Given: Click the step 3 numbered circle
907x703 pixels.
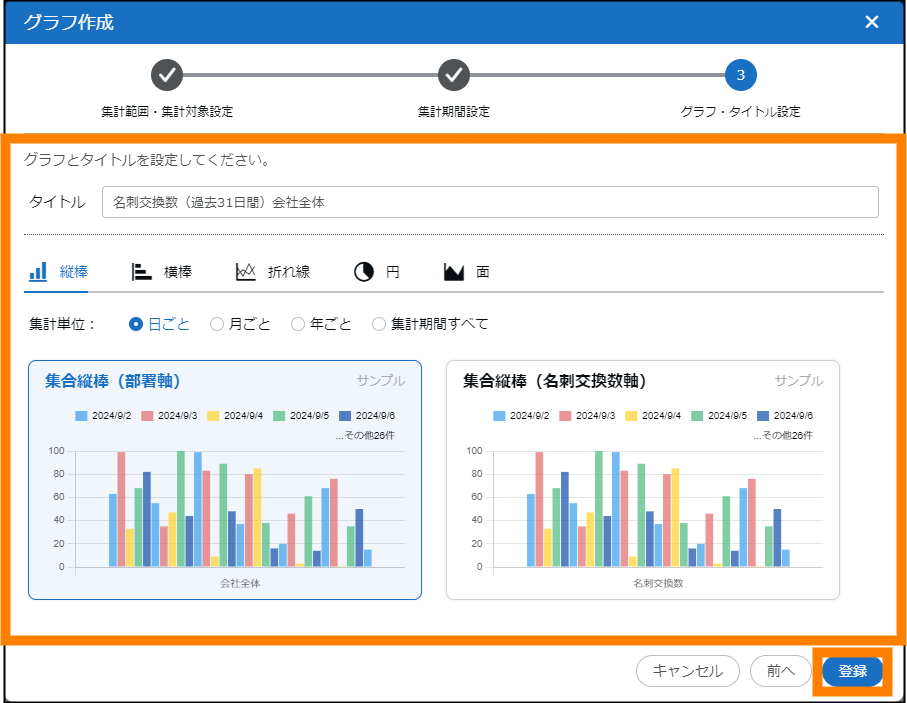Looking at the screenshot, I should point(740,75).
